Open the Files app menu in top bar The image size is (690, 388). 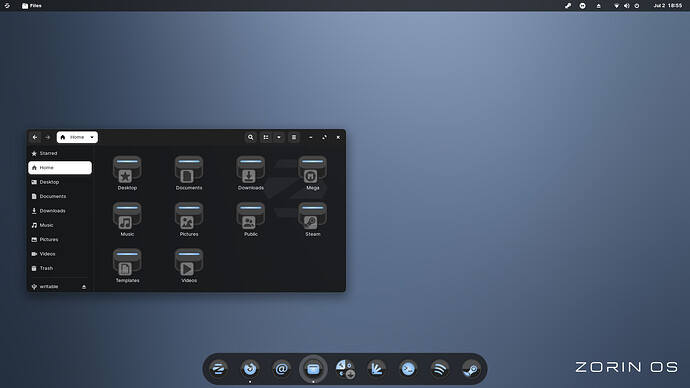click(x=32, y=6)
